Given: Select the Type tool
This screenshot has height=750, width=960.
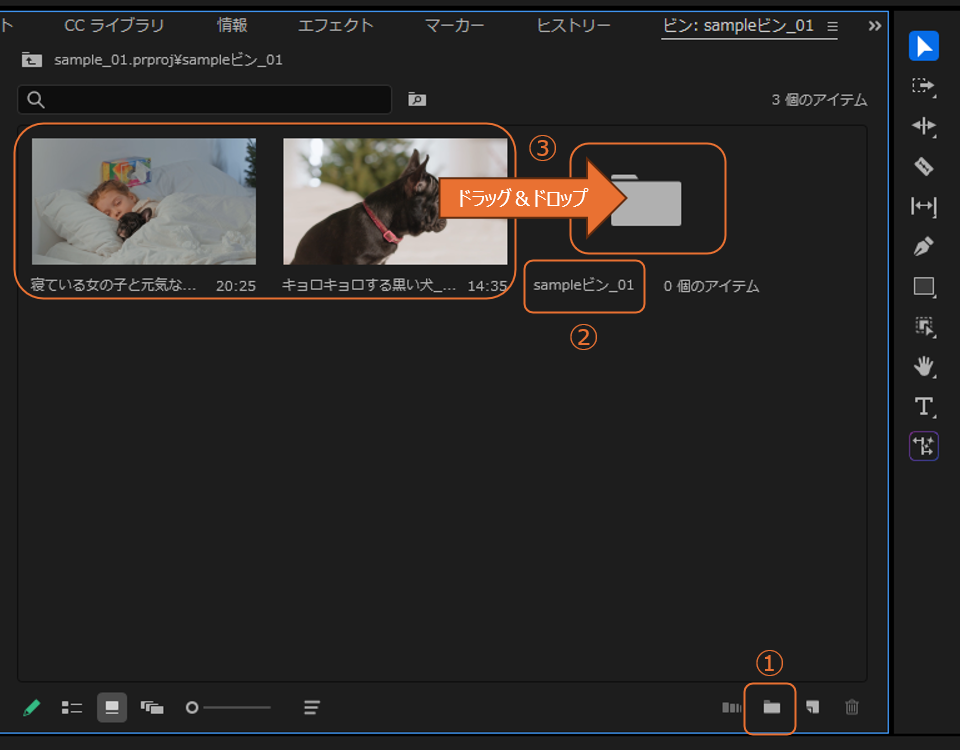Looking at the screenshot, I should pos(923,406).
